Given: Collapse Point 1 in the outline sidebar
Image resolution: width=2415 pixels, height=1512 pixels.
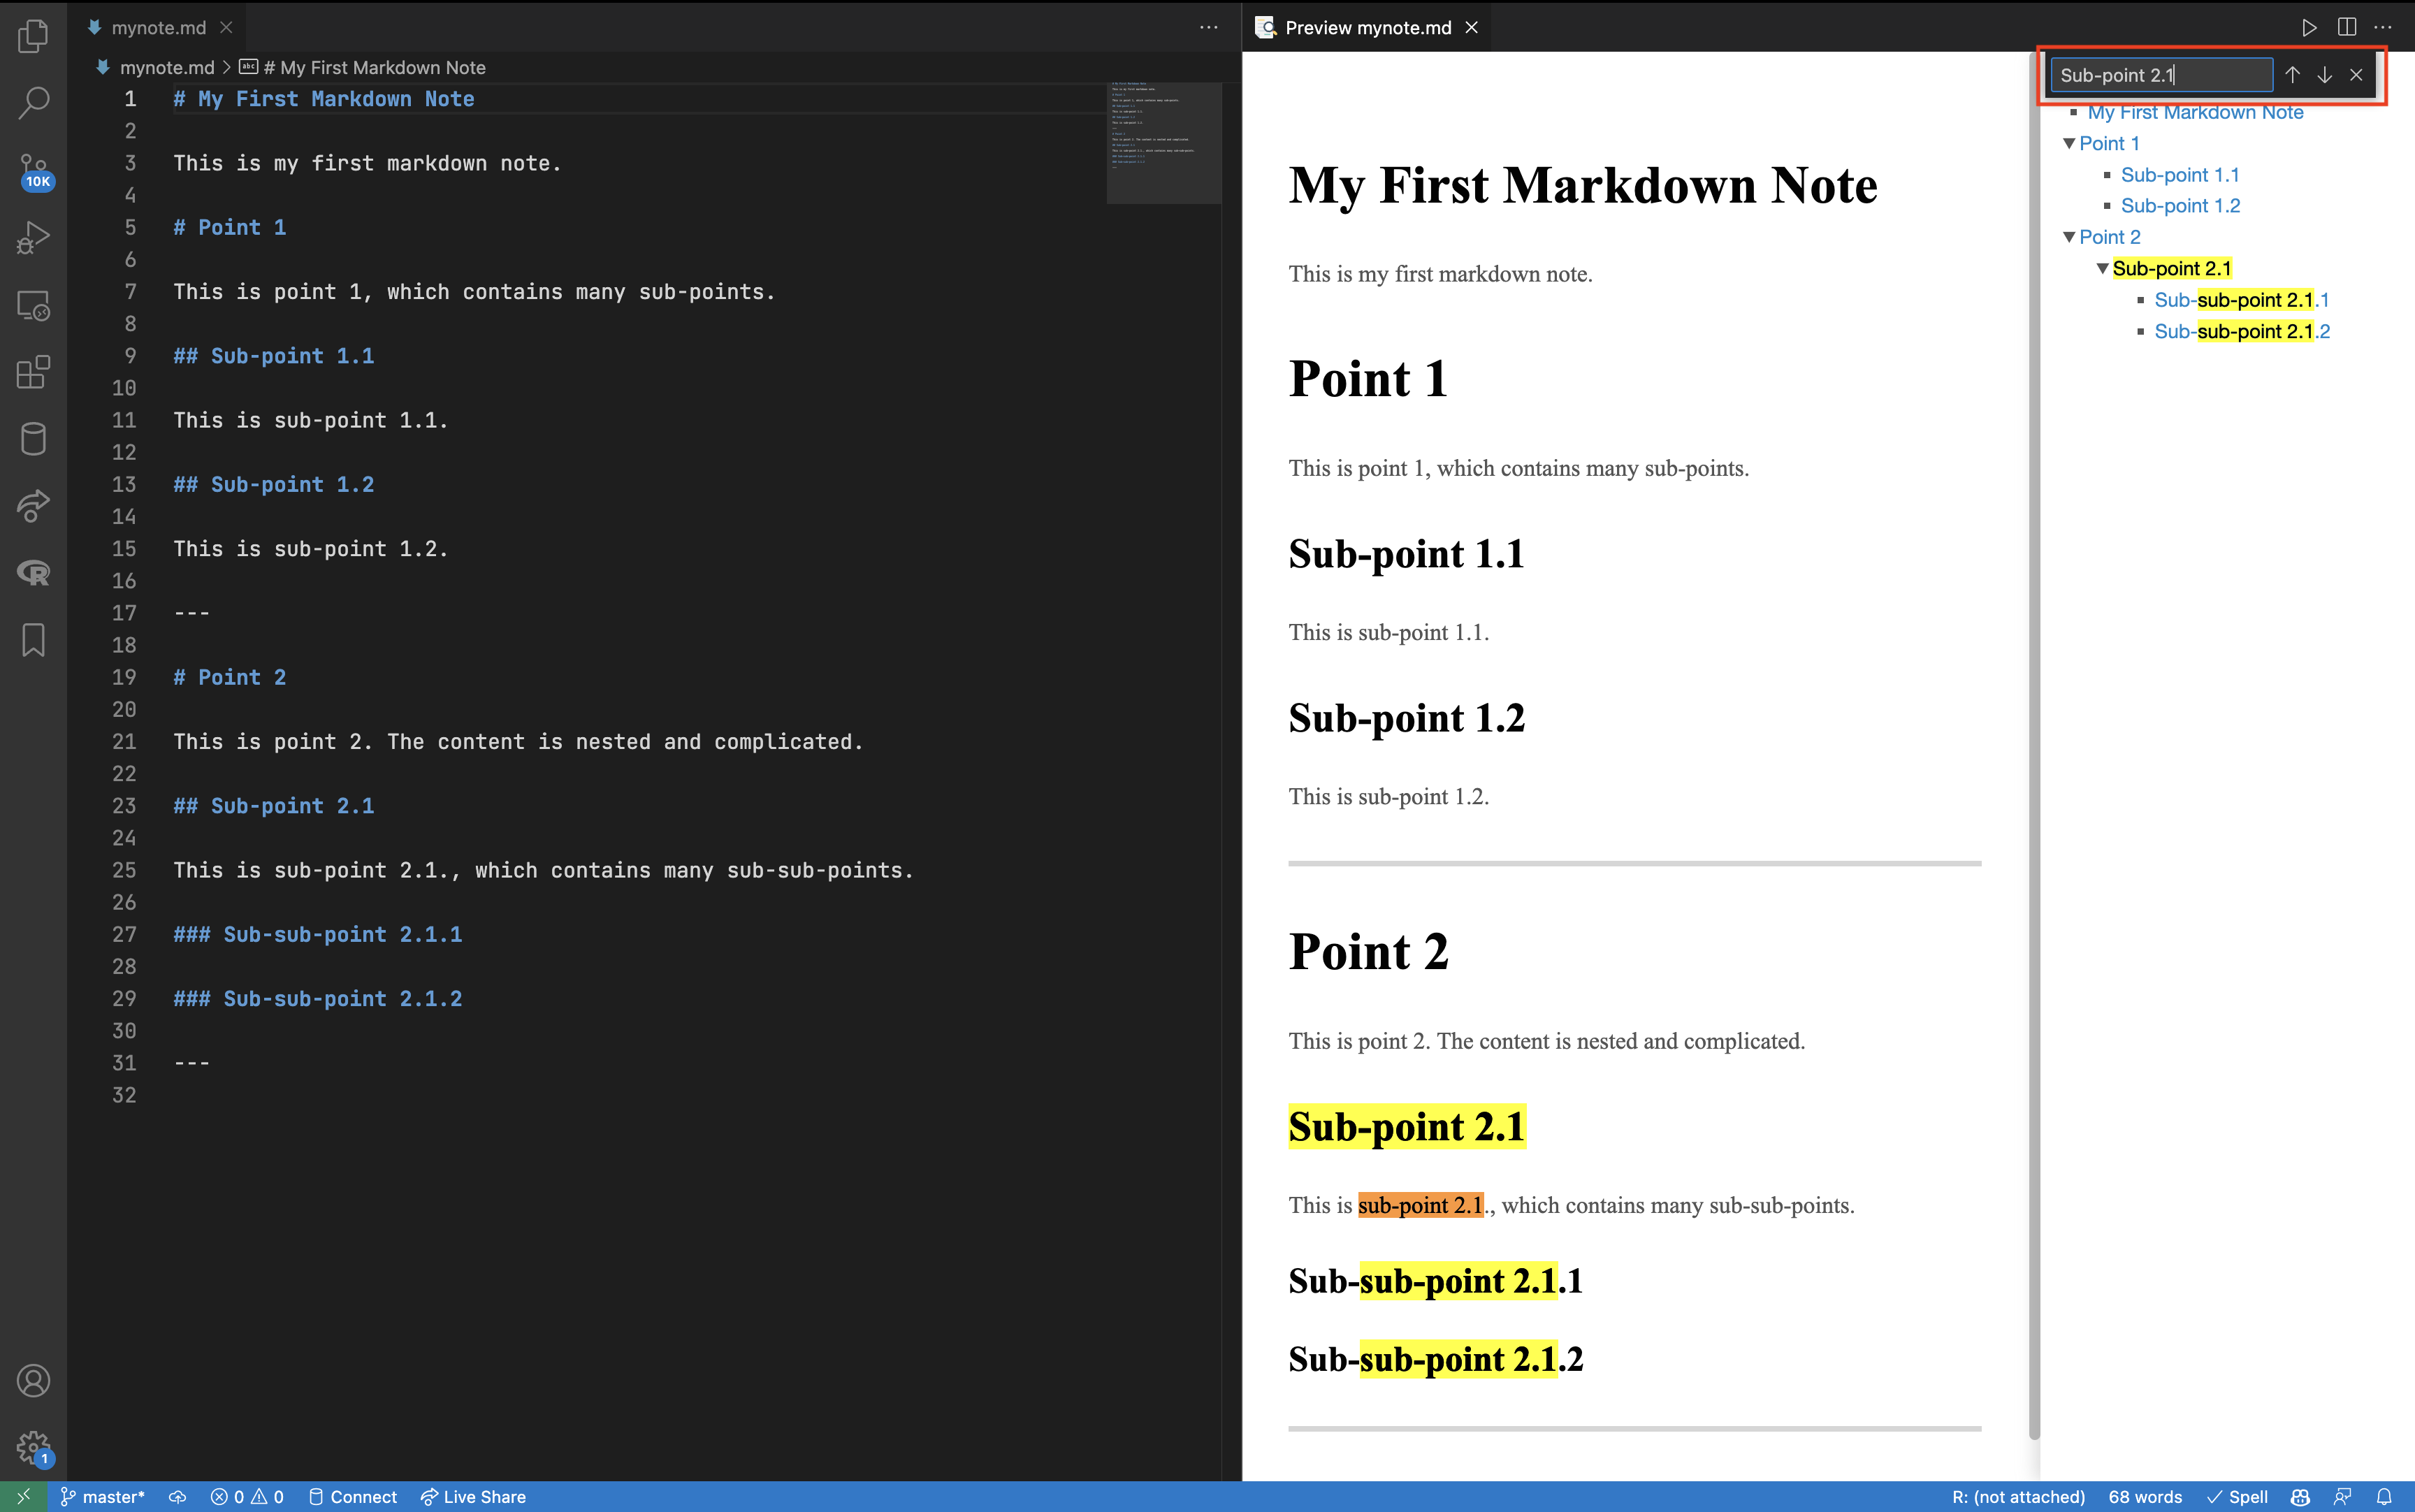Looking at the screenshot, I should 2069,144.
